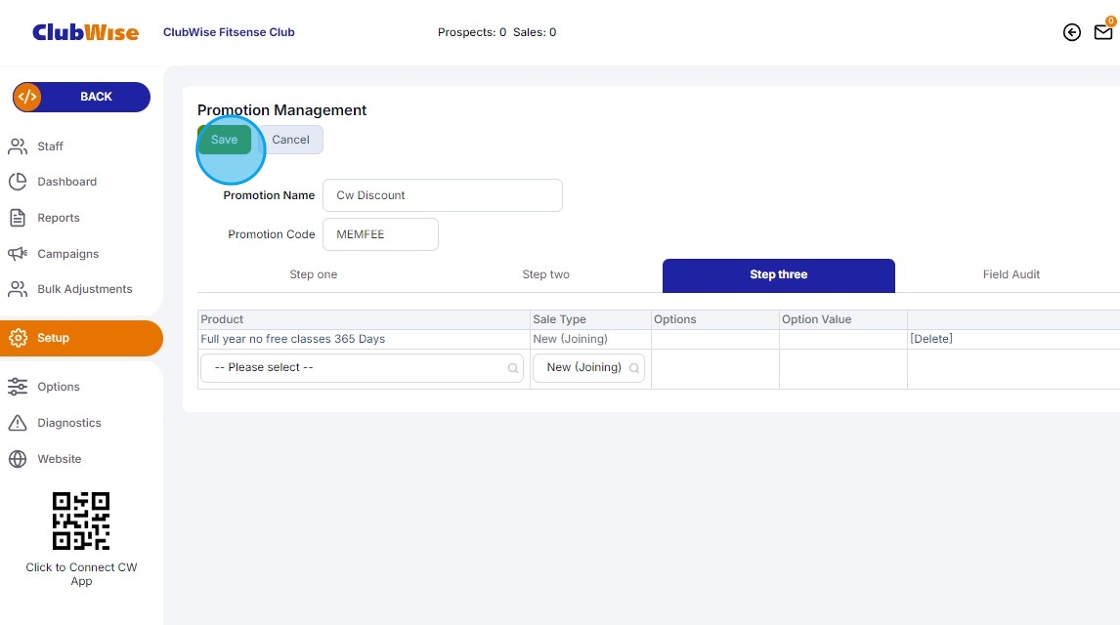Select the Step three tab
The height and width of the screenshot is (625, 1120).
click(779, 276)
